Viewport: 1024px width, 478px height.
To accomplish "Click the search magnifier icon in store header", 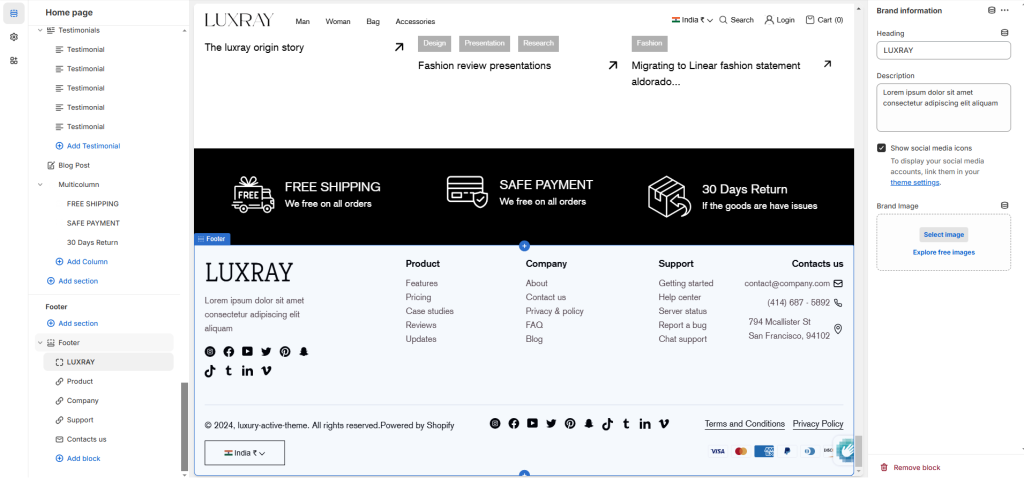I will click(x=723, y=20).
